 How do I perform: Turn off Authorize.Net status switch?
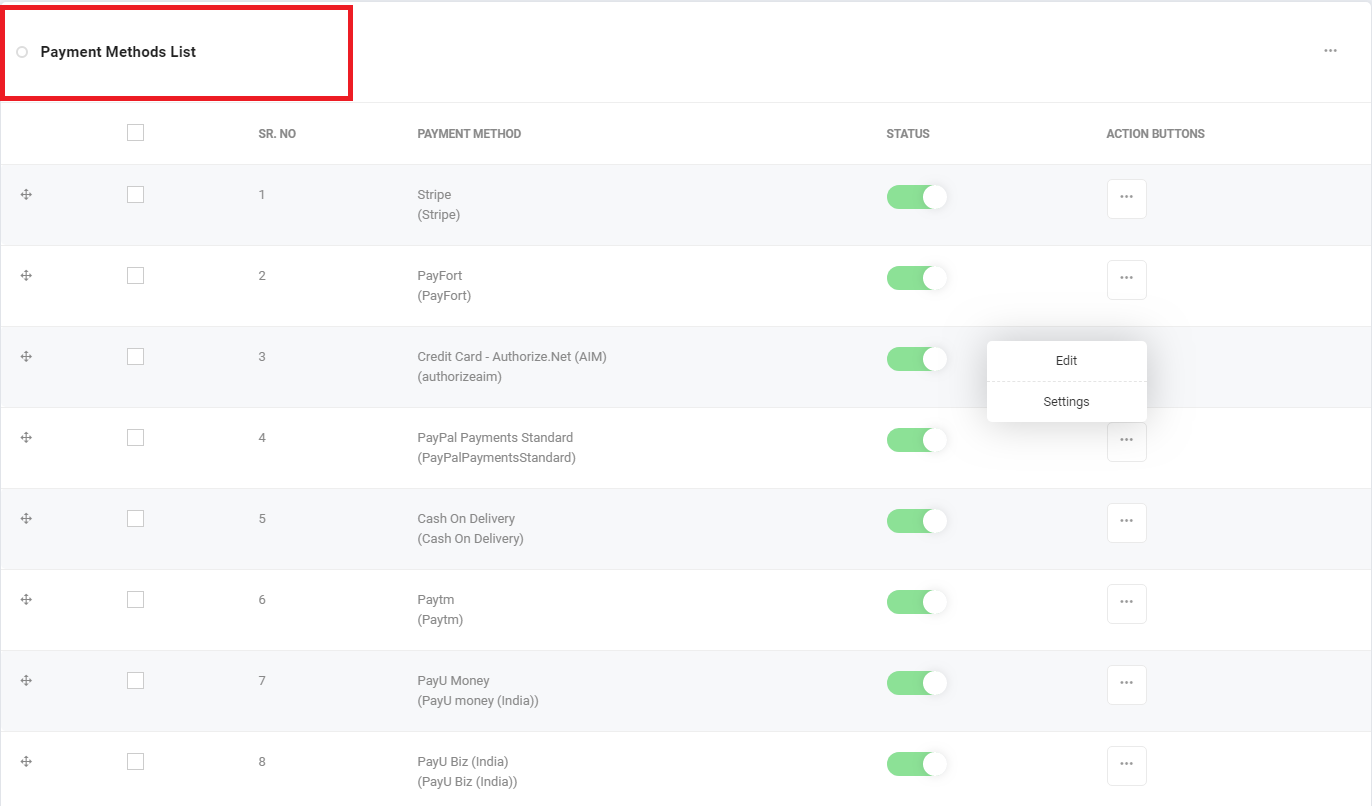pos(917,359)
